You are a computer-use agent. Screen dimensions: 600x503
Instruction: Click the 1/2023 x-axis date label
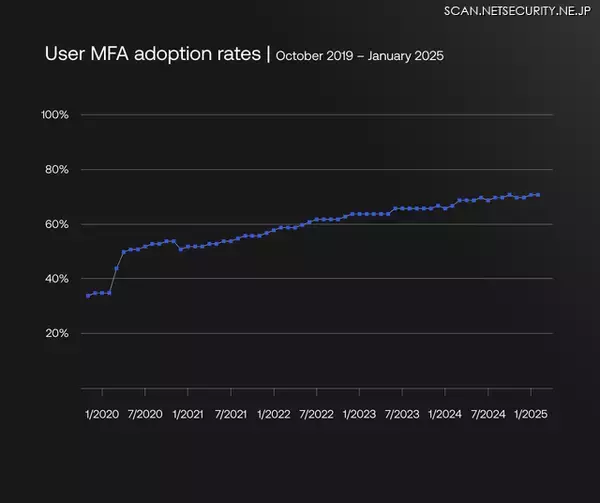pos(359,414)
